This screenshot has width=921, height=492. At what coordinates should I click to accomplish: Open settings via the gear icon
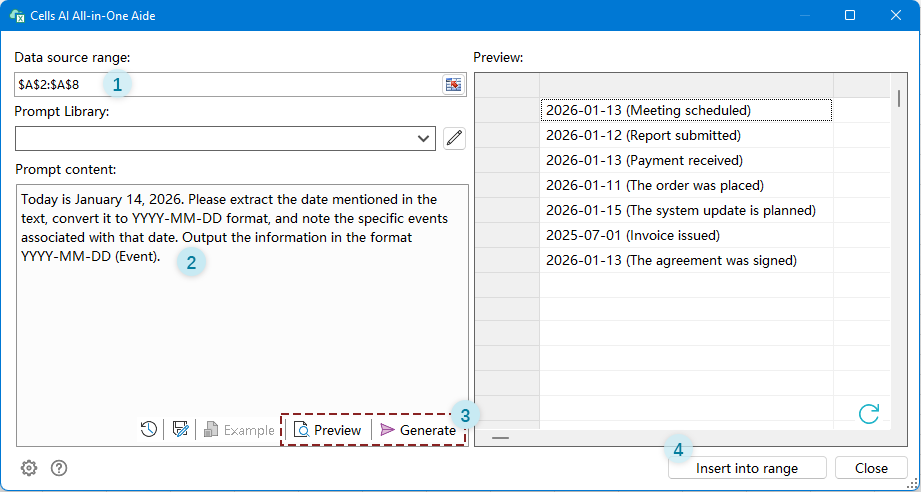pyautogui.click(x=29, y=468)
